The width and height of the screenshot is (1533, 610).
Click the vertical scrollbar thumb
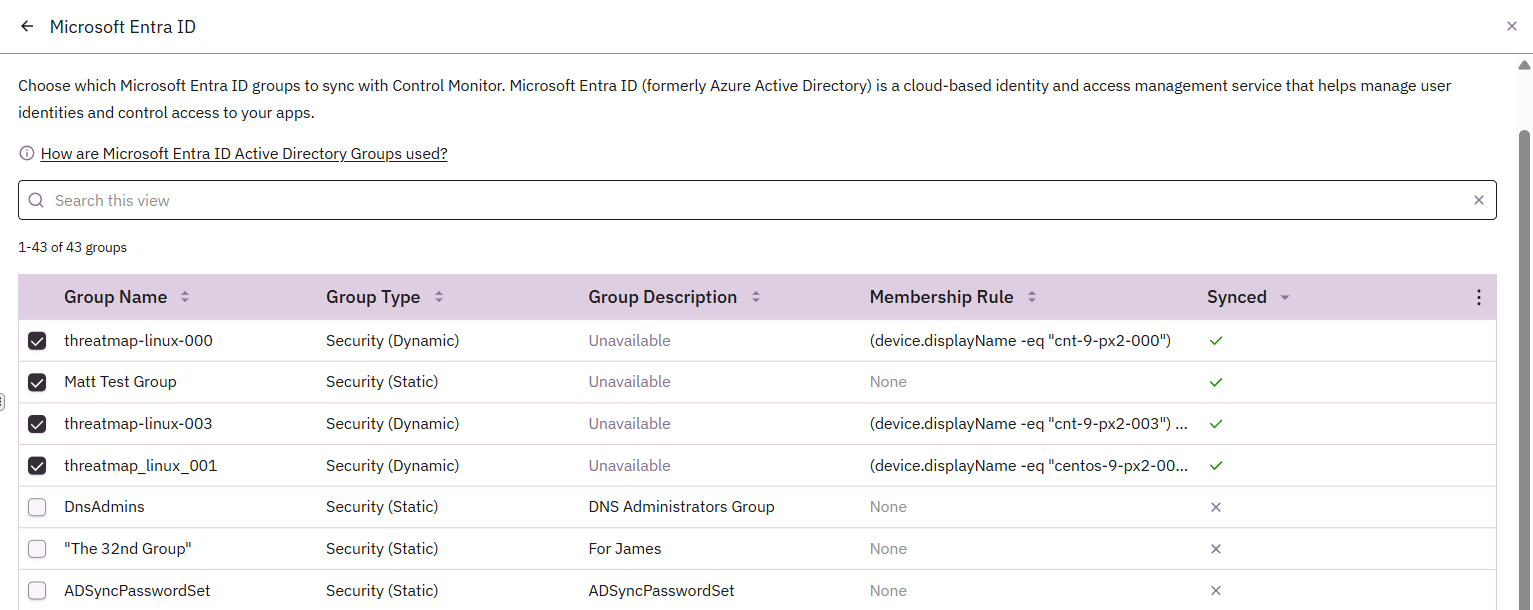pyautogui.click(x=1525, y=300)
